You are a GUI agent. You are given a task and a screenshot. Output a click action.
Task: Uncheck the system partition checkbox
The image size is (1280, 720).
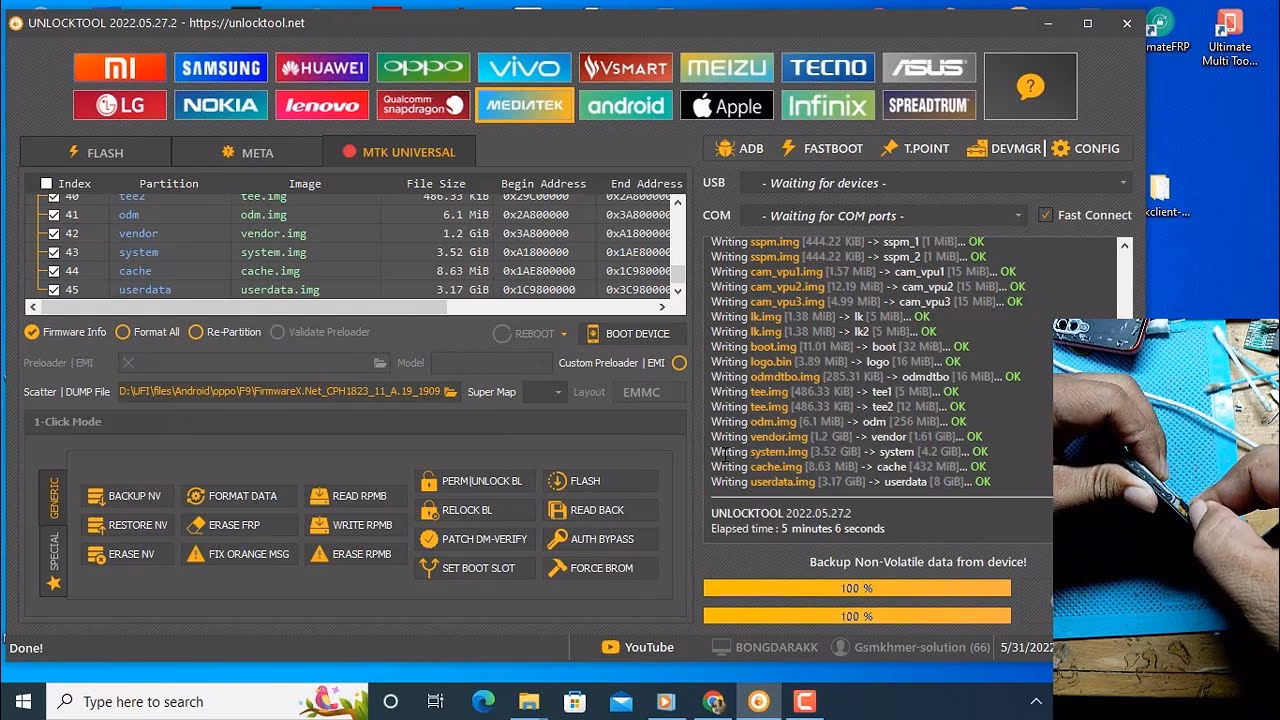54,252
